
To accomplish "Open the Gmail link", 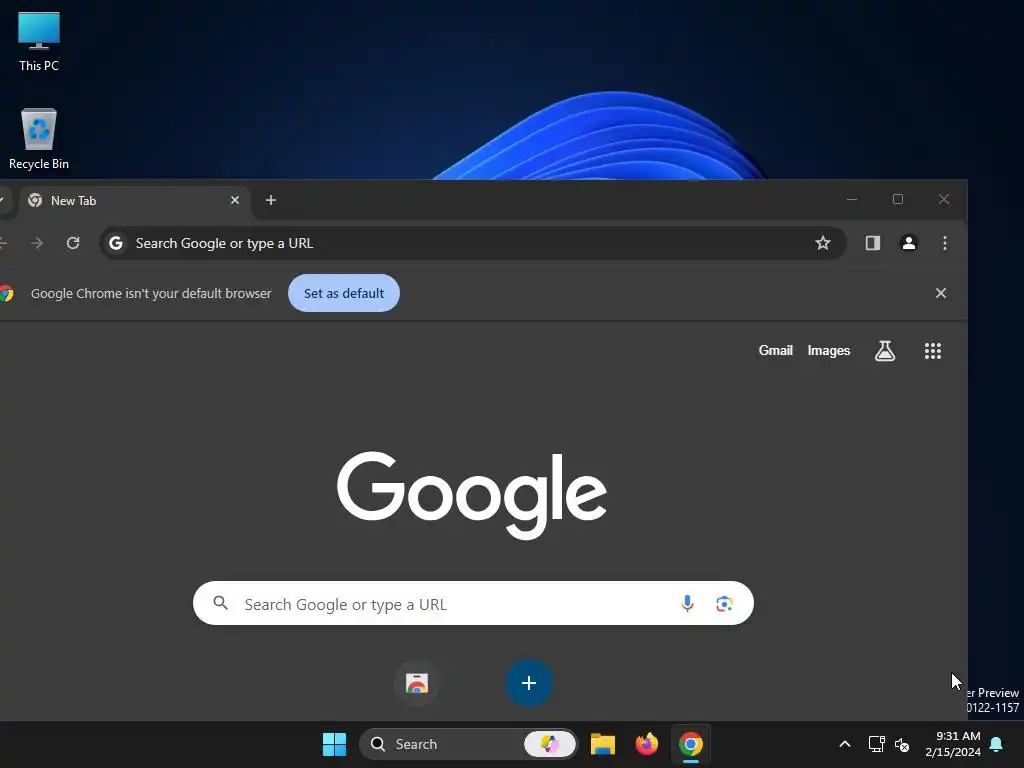I will (x=775, y=351).
